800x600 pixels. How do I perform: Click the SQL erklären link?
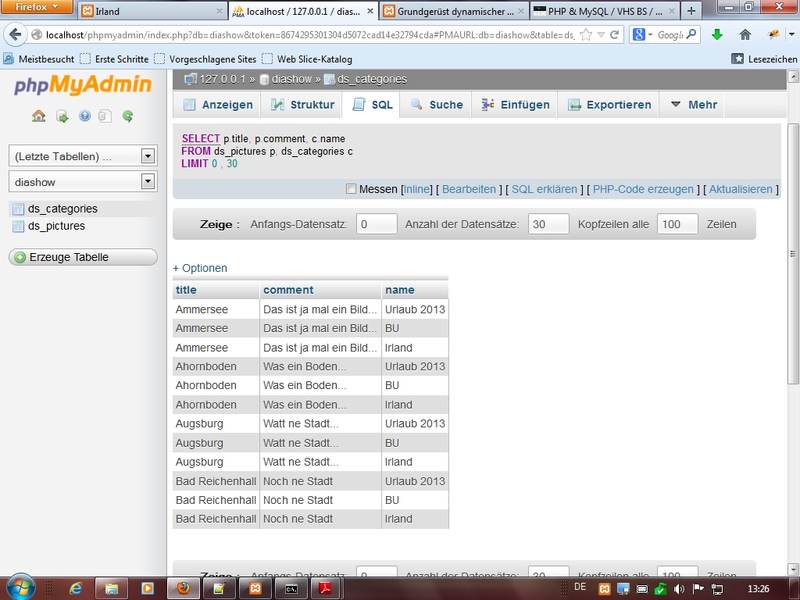point(544,189)
